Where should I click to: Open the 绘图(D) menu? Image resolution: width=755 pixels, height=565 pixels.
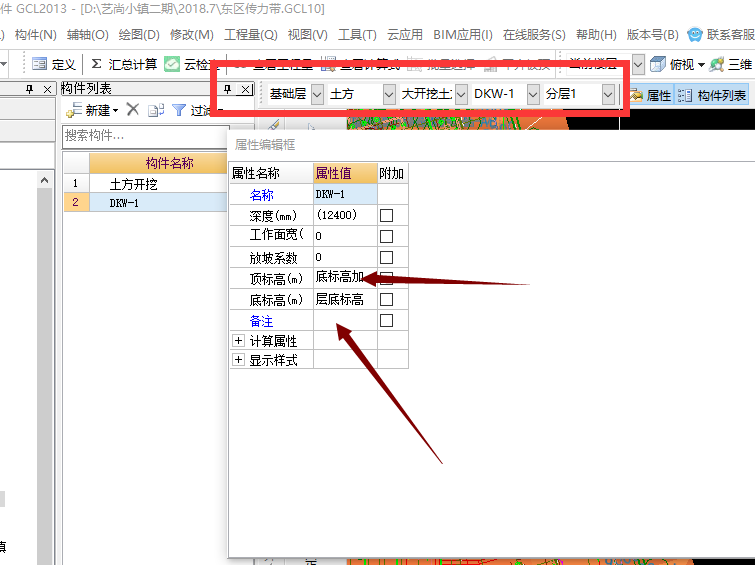tap(139, 35)
